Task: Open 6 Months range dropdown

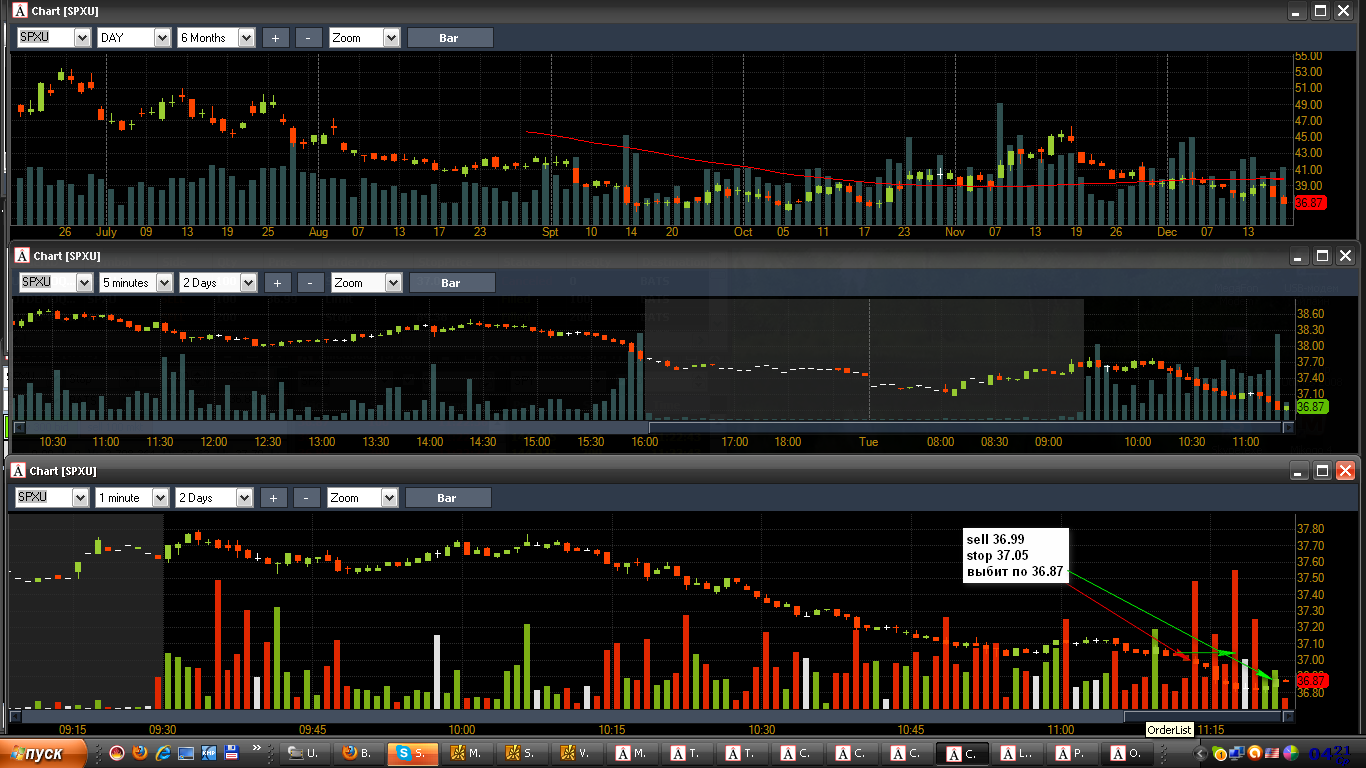Action: pyautogui.click(x=246, y=38)
